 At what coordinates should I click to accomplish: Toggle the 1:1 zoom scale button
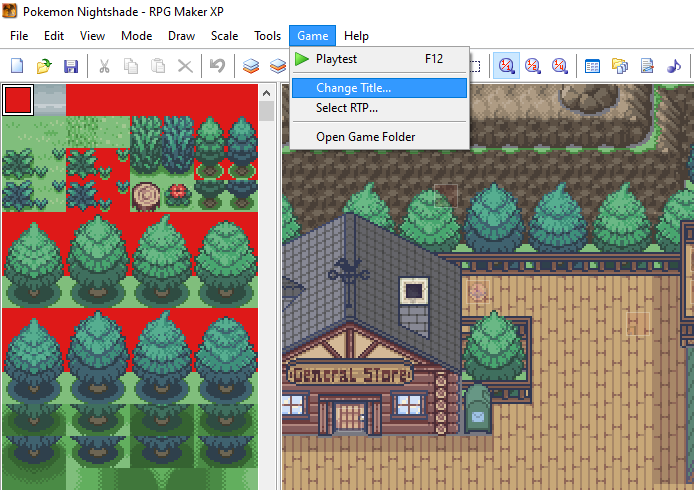[506, 66]
